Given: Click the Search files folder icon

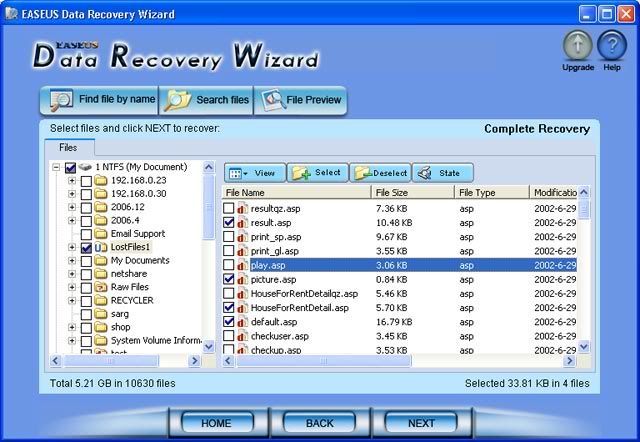Looking at the screenshot, I should (x=178, y=100).
